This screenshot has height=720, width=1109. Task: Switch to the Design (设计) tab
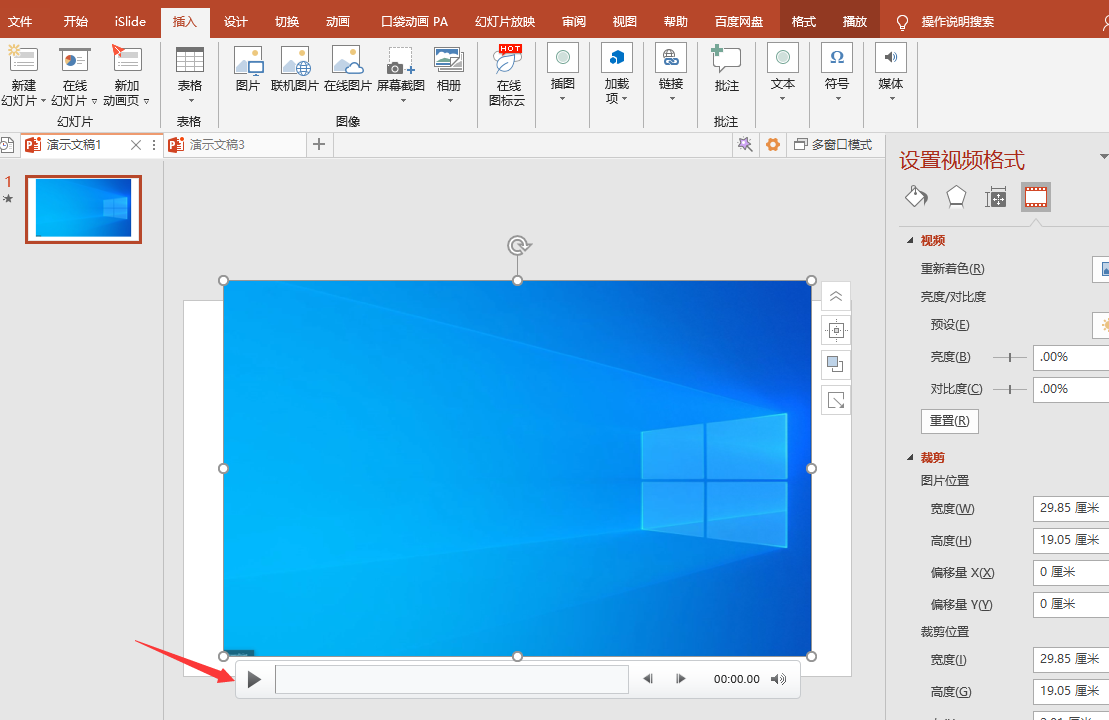236,21
